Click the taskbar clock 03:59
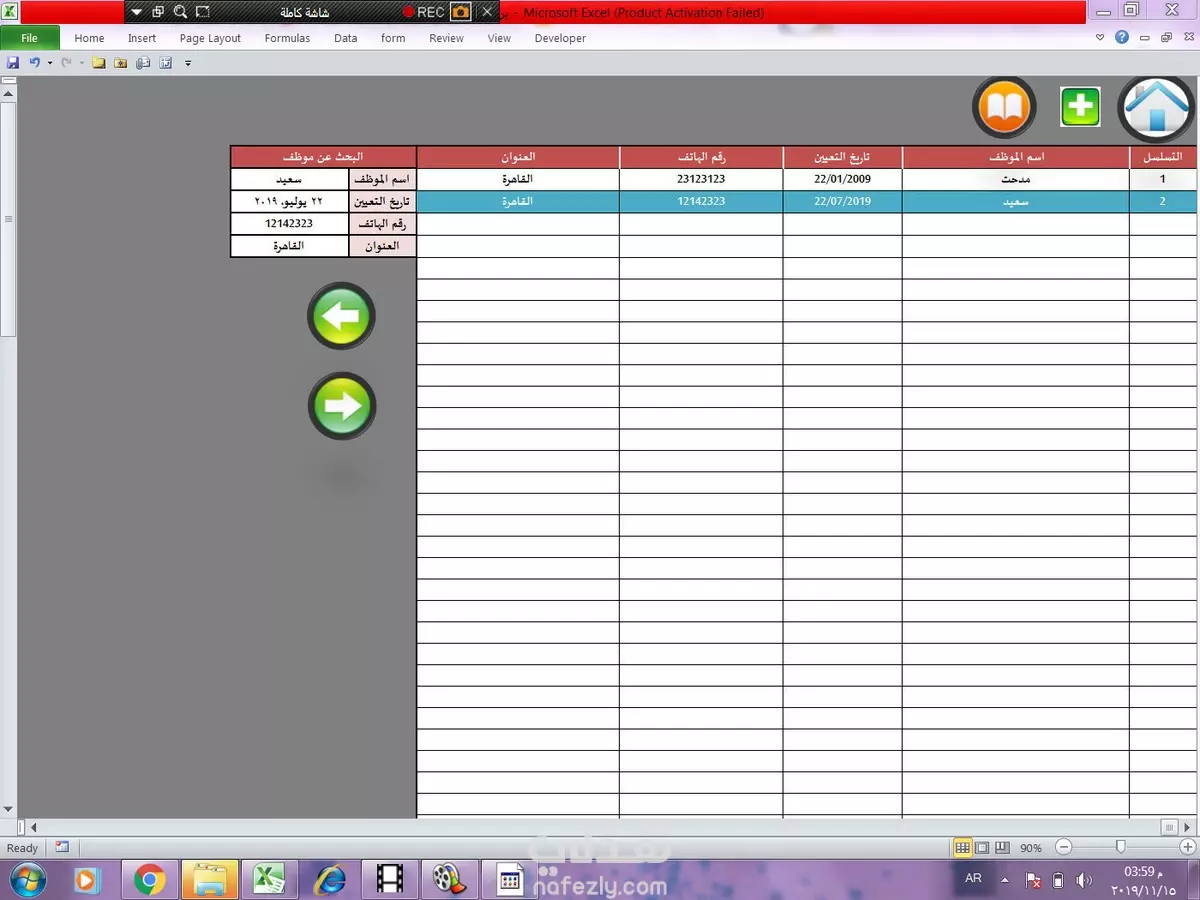Viewport: 1200px width, 900px height. coord(1141,872)
